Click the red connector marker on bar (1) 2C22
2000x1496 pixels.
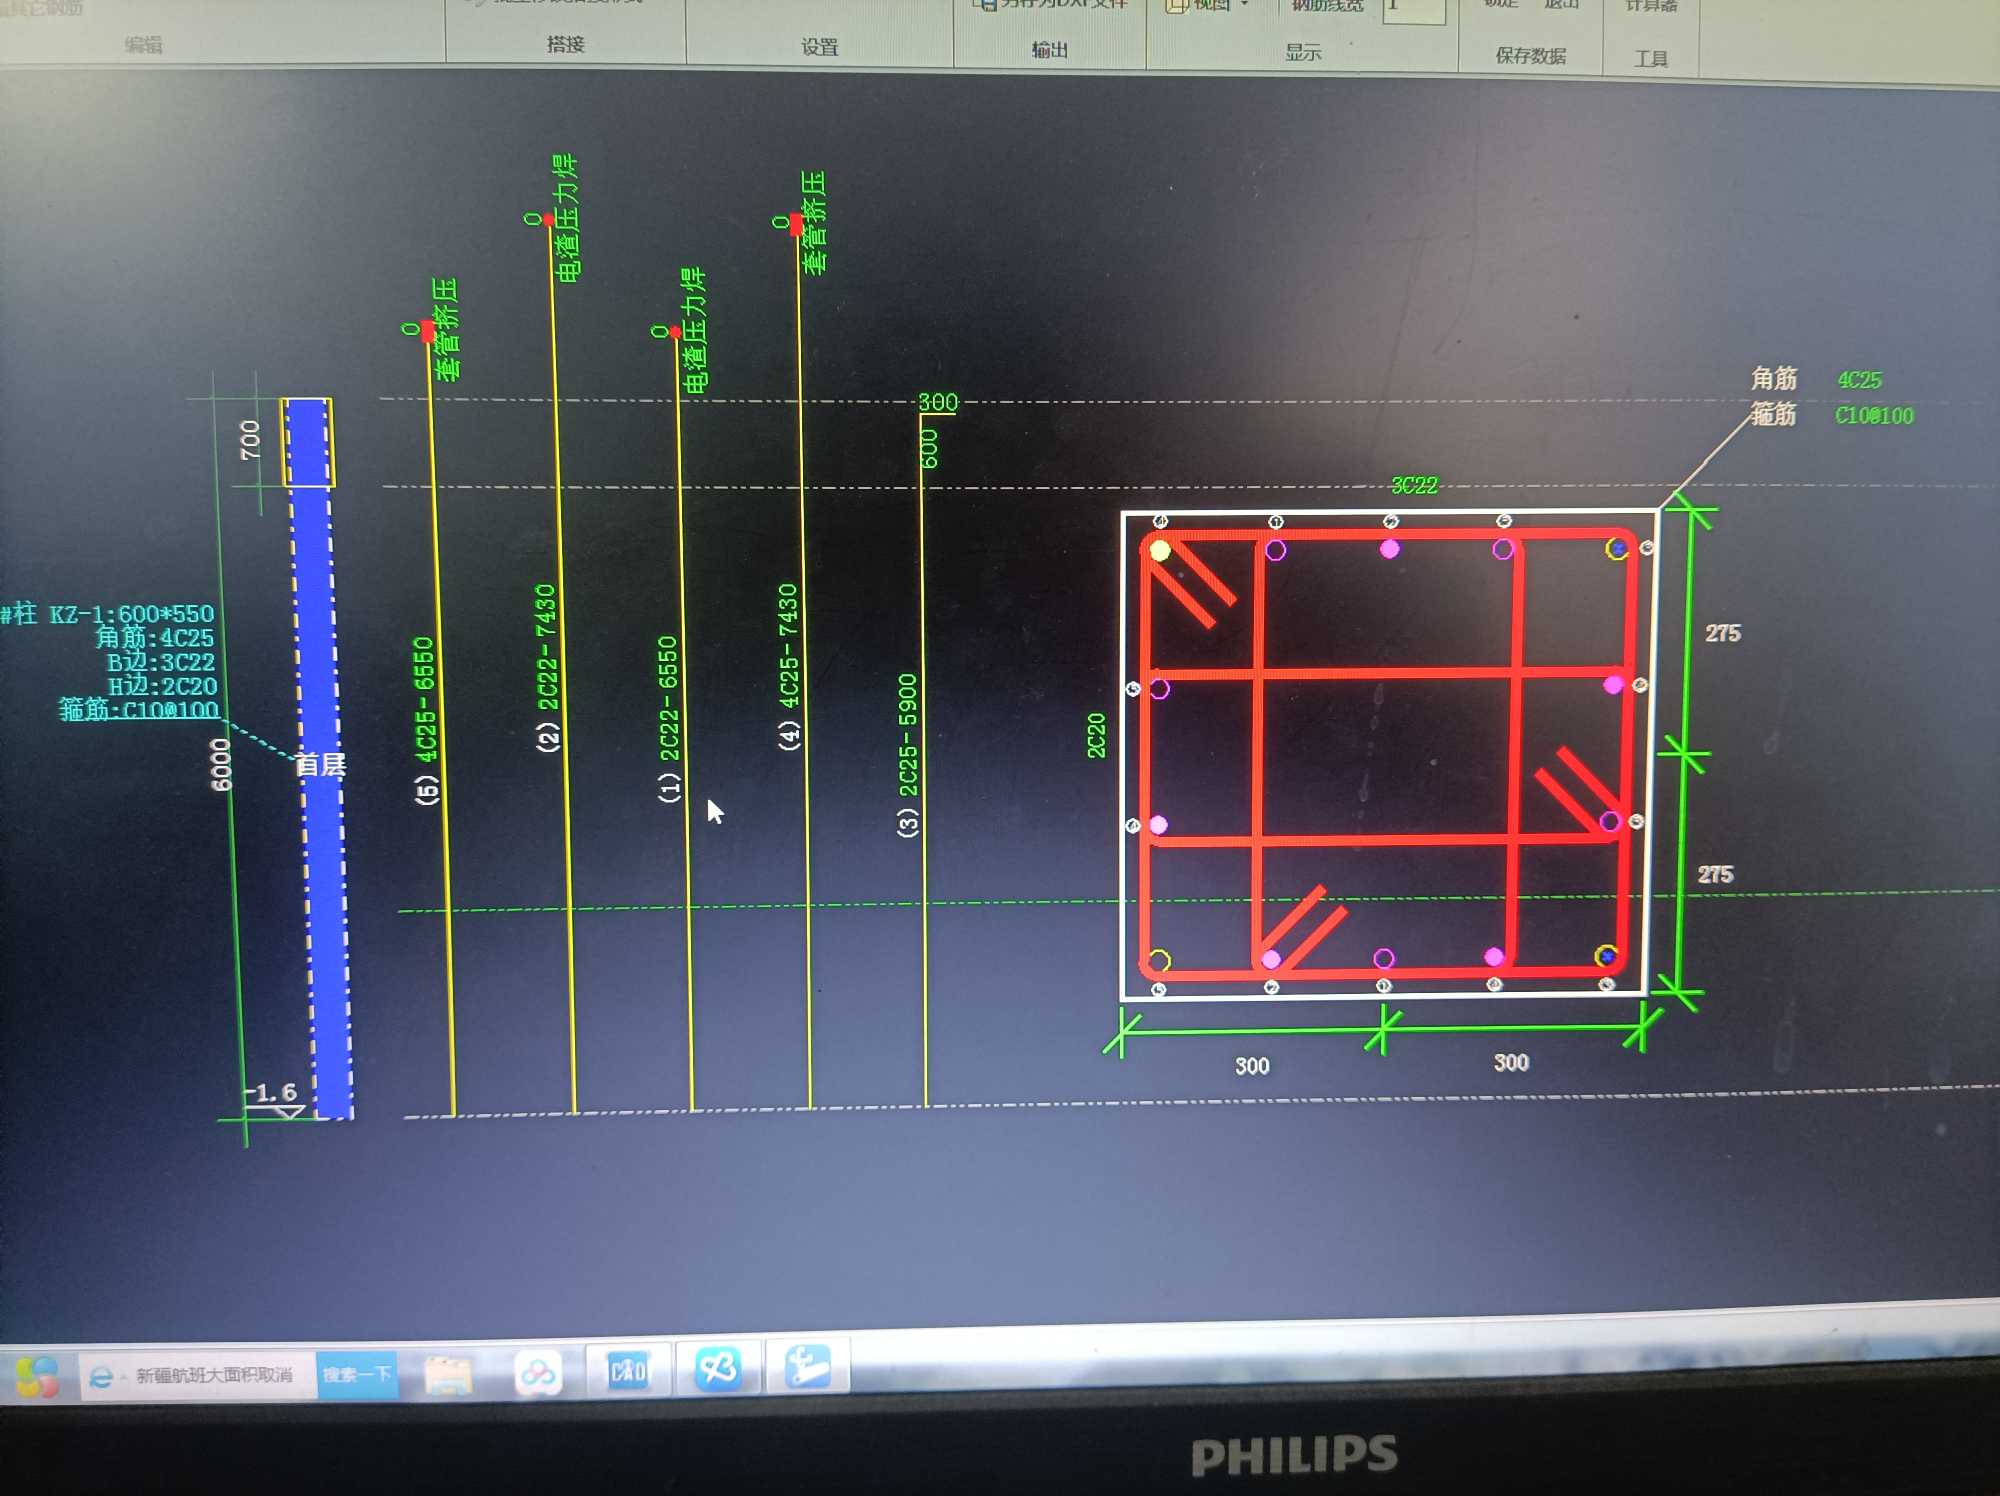pyautogui.click(x=676, y=331)
